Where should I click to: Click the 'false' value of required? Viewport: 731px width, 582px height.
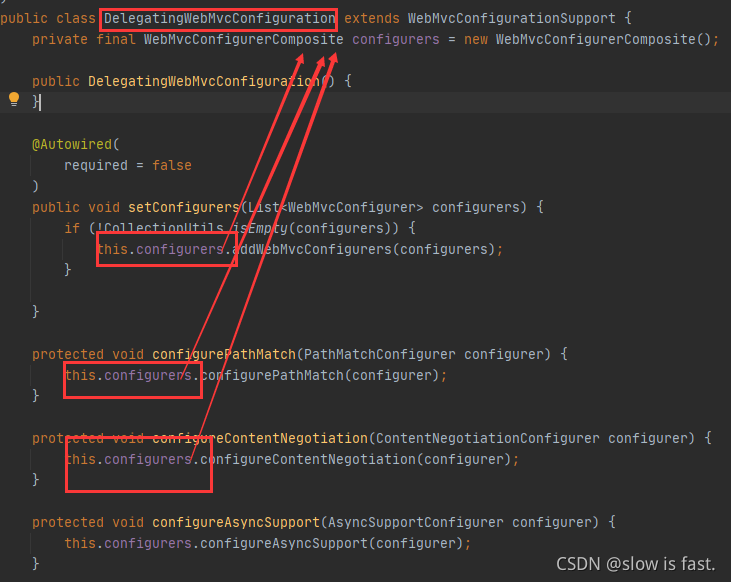click(172, 166)
